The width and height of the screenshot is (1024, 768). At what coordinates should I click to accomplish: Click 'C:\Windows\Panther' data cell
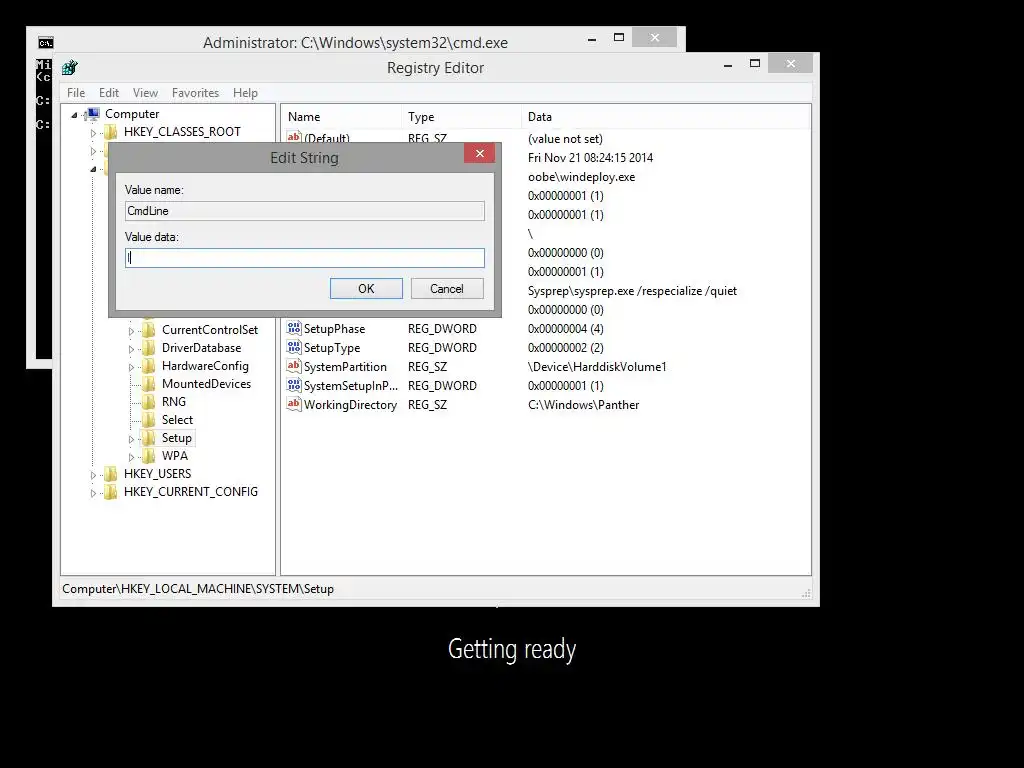coord(583,404)
